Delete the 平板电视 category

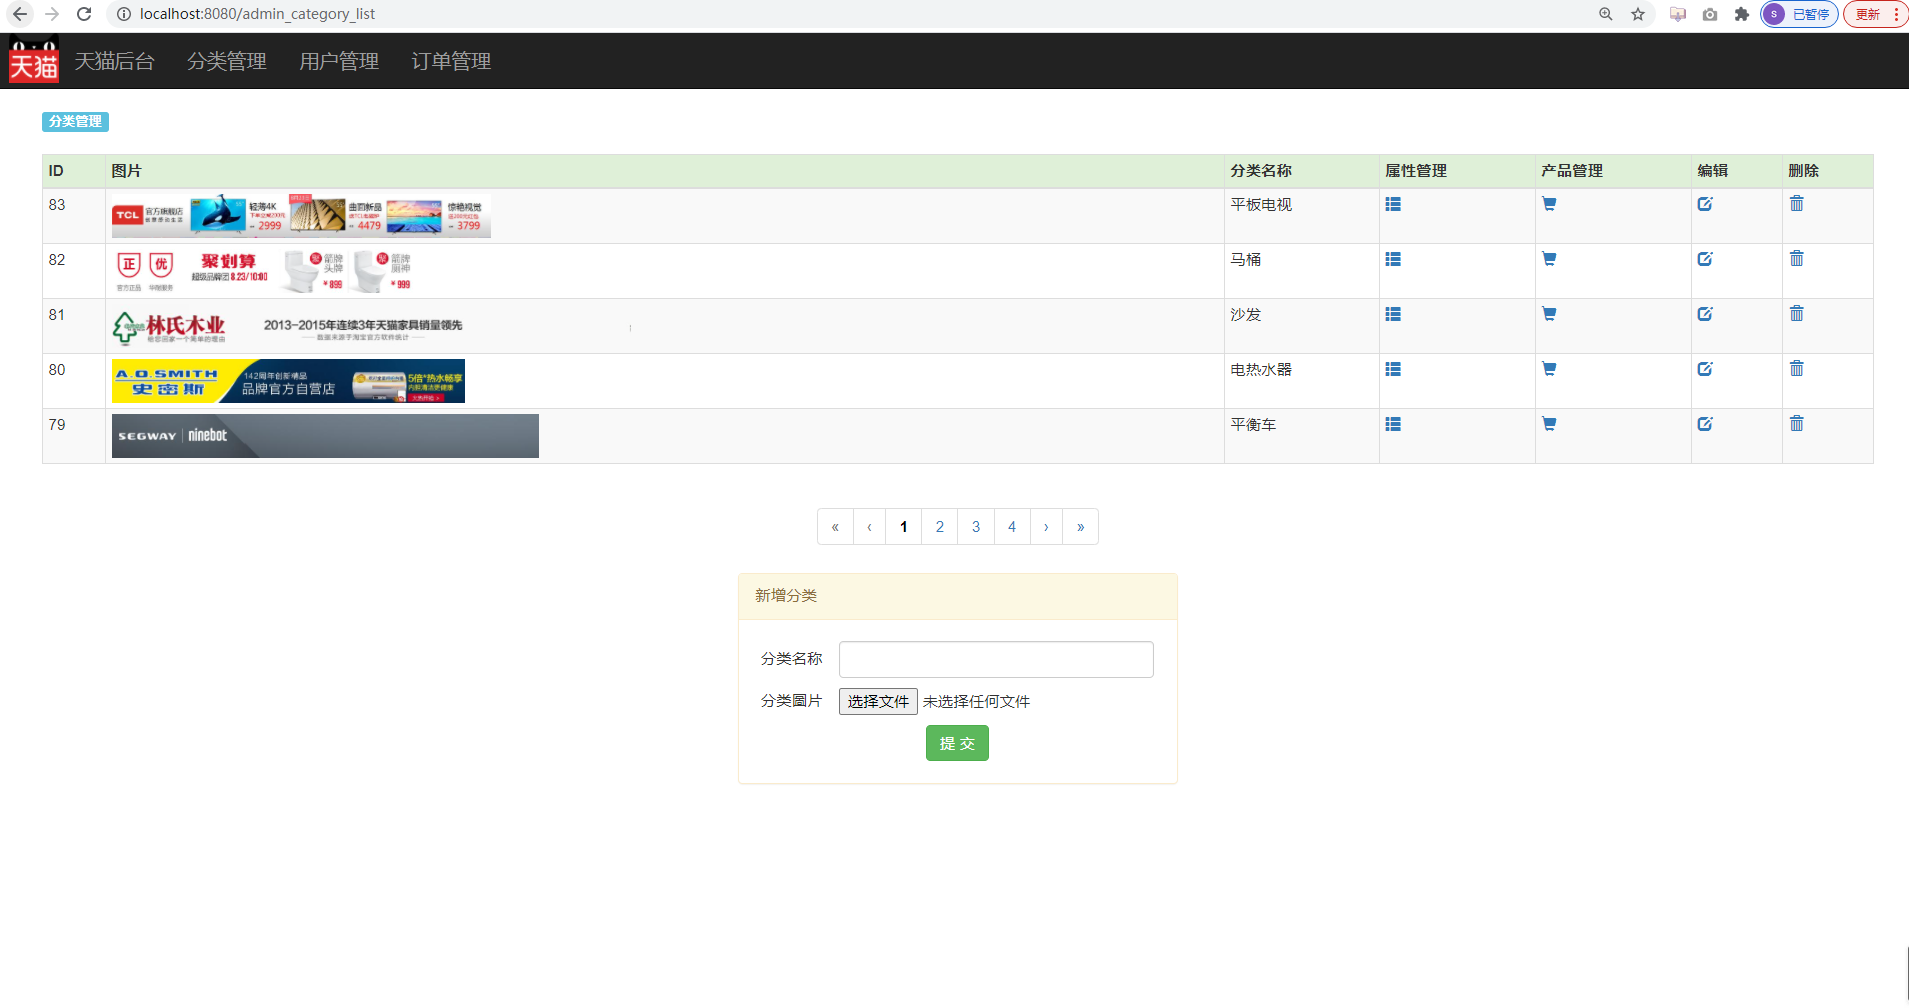pyautogui.click(x=1797, y=204)
